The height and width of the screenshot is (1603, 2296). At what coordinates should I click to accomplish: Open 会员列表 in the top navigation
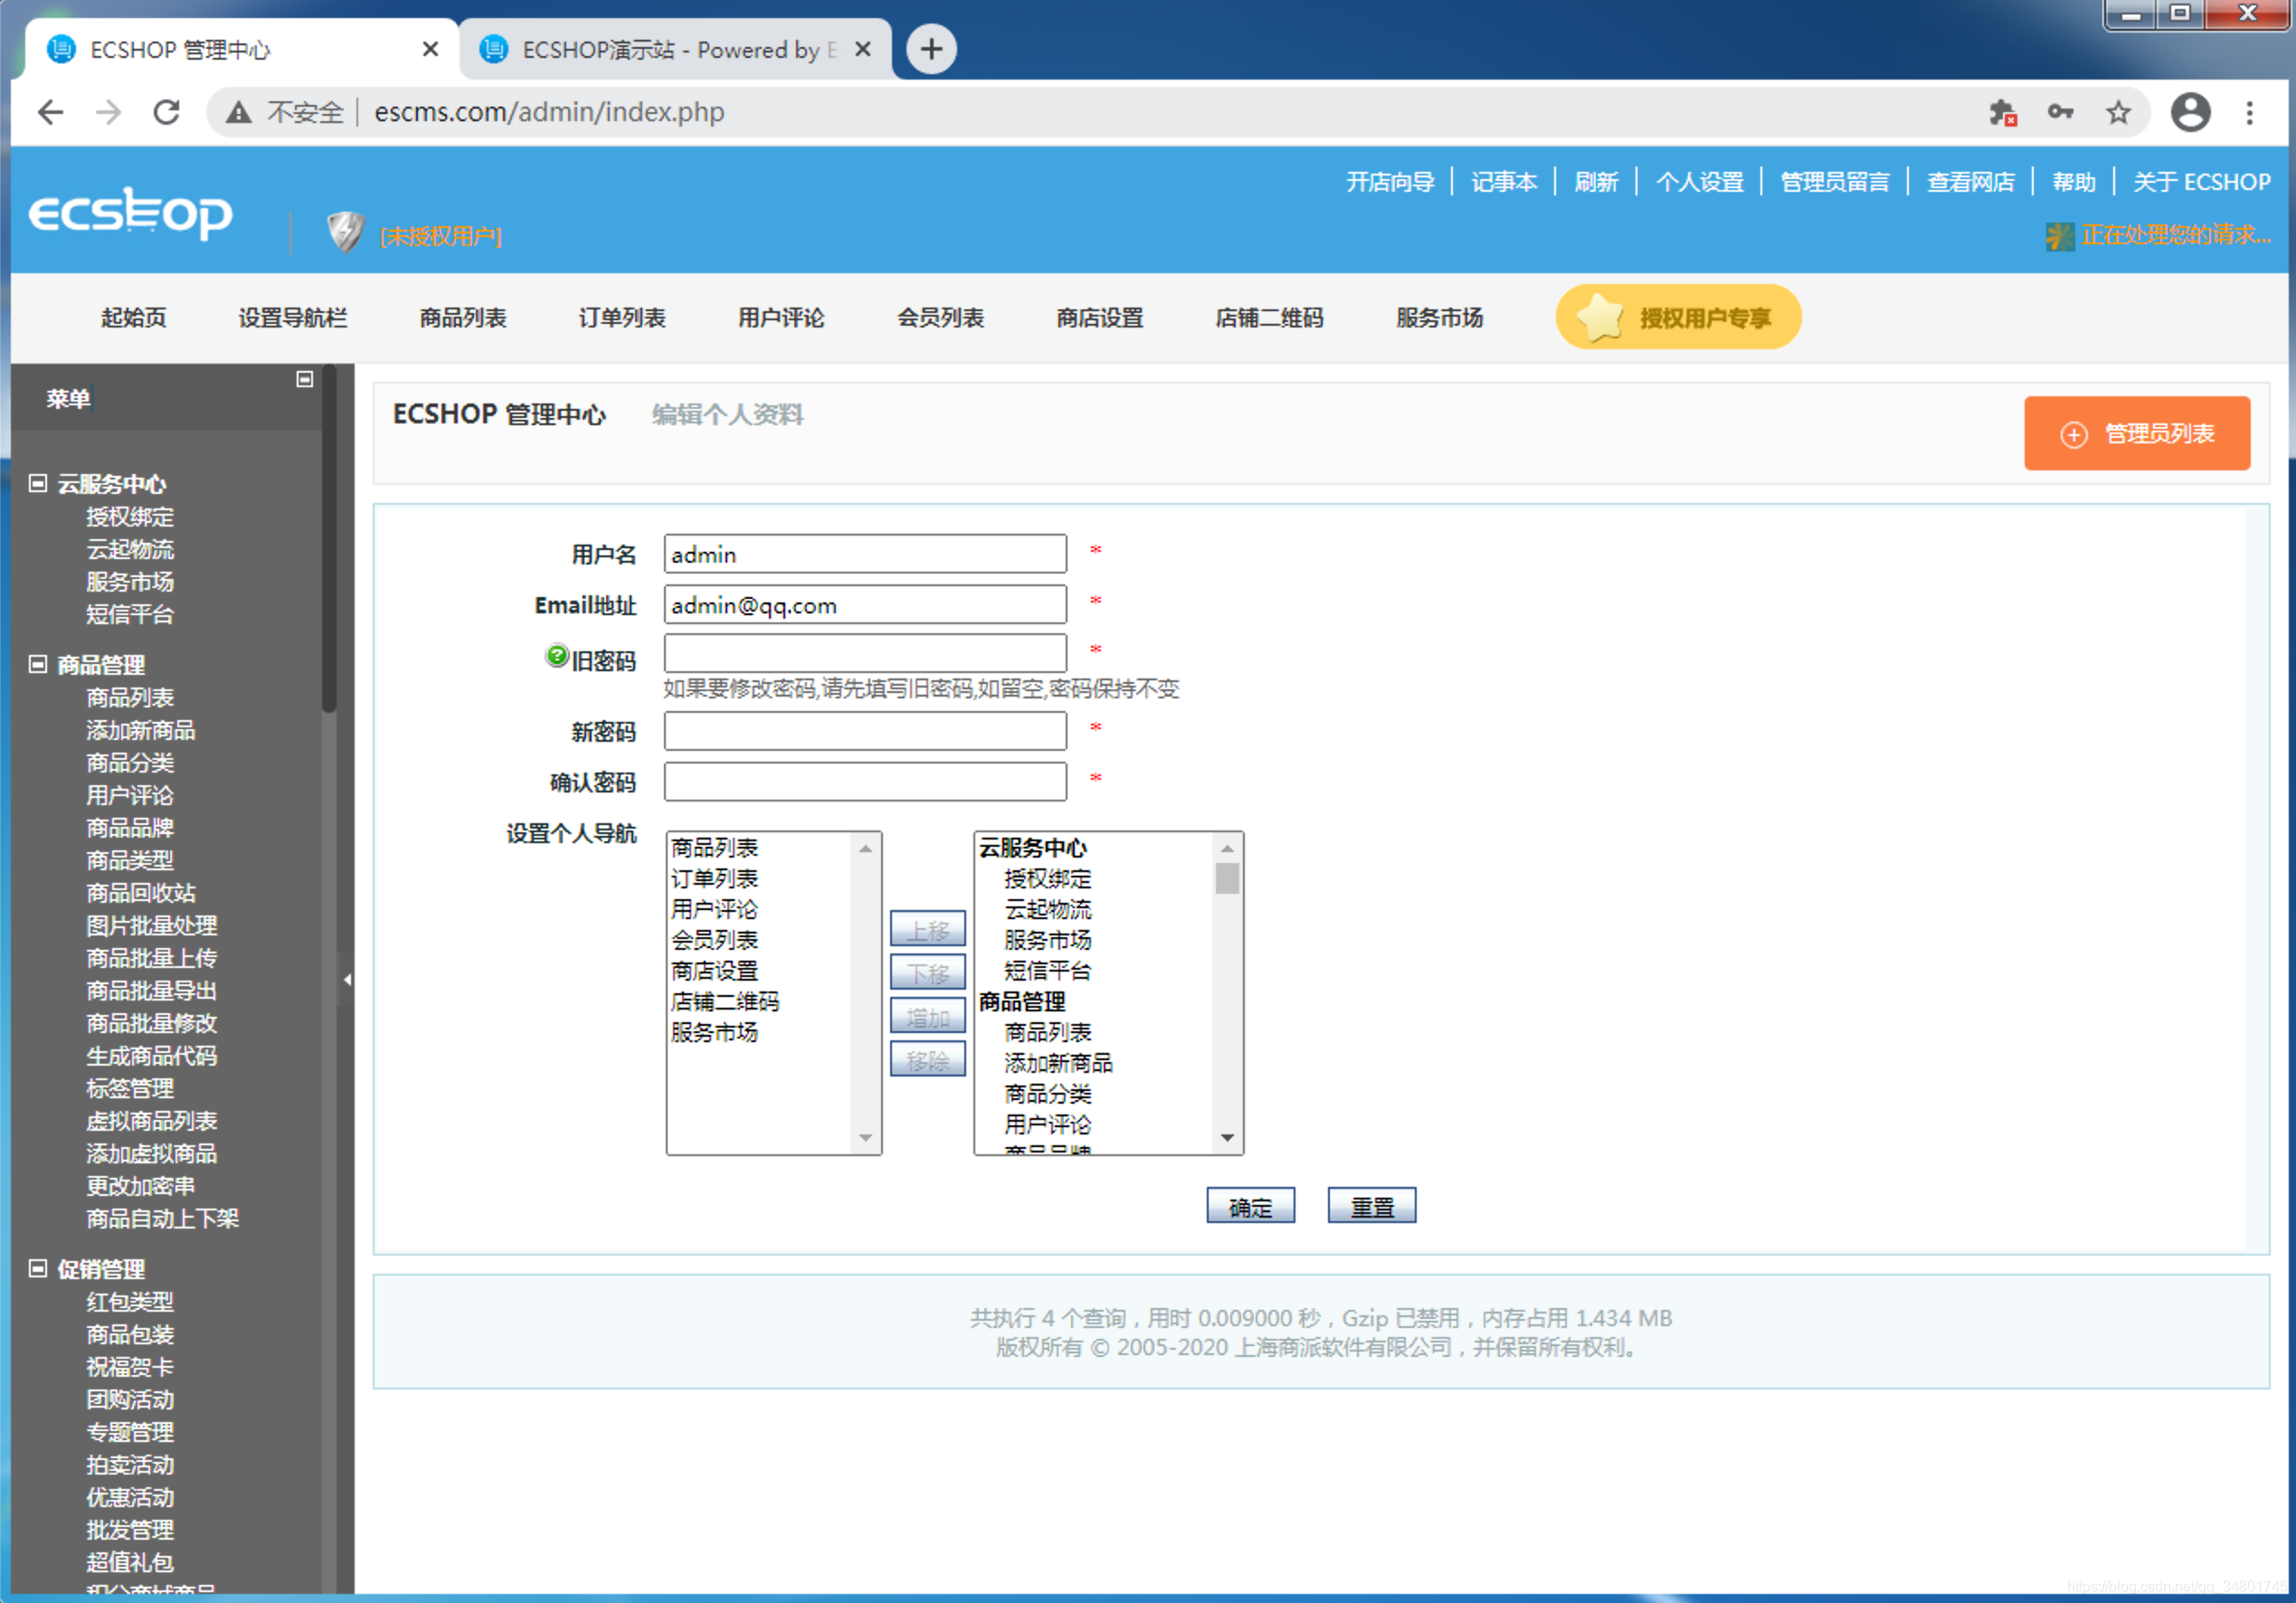pyautogui.click(x=940, y=318)
